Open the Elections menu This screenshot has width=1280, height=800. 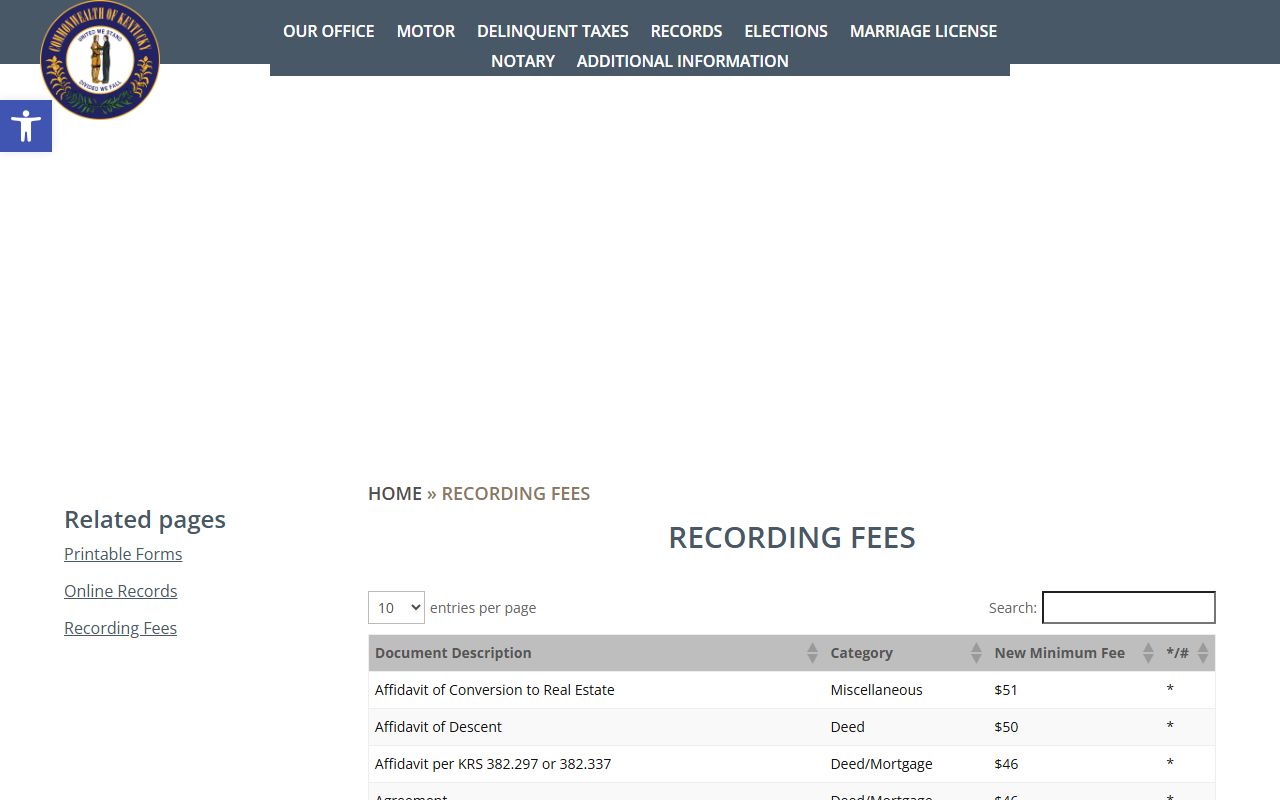pyautogui.click(x=786, y=31)
